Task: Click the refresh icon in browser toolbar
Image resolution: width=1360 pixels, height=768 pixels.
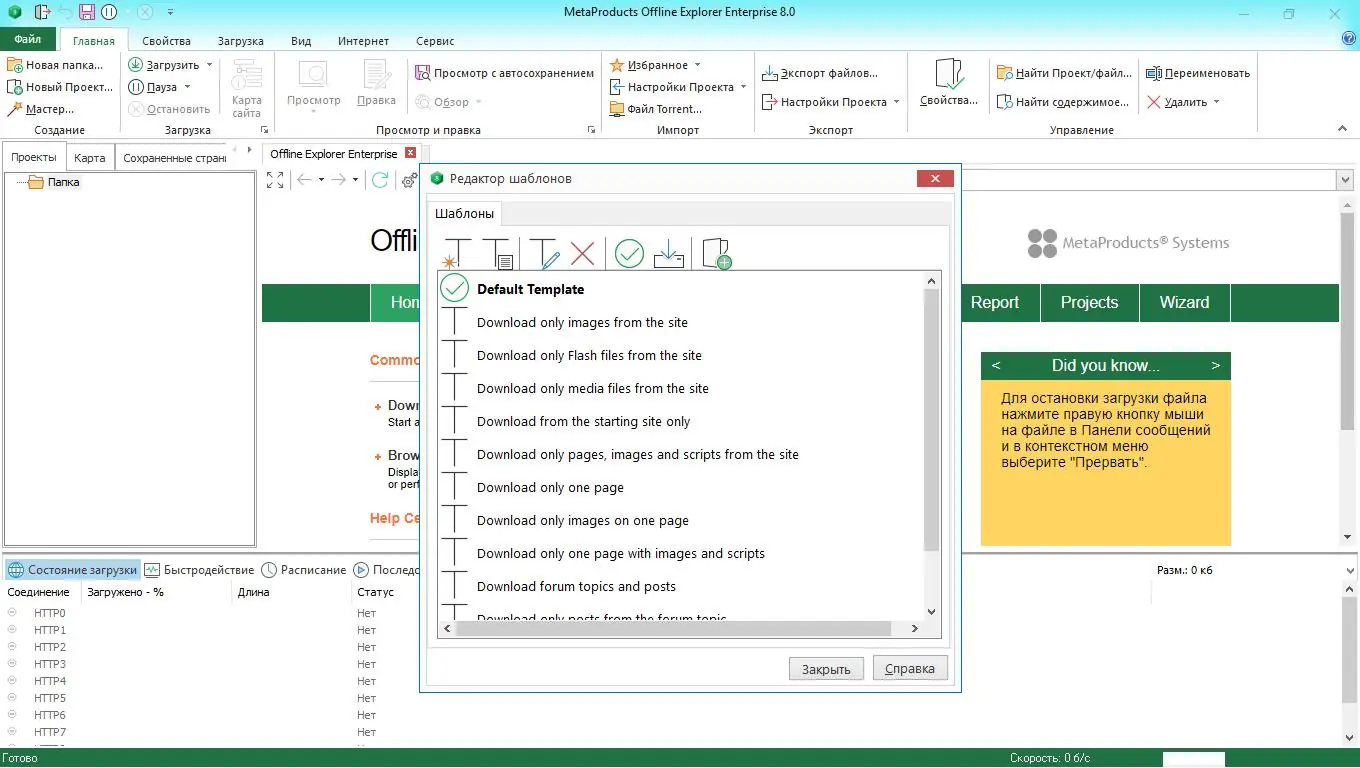Action: click(x=380, y=180)
